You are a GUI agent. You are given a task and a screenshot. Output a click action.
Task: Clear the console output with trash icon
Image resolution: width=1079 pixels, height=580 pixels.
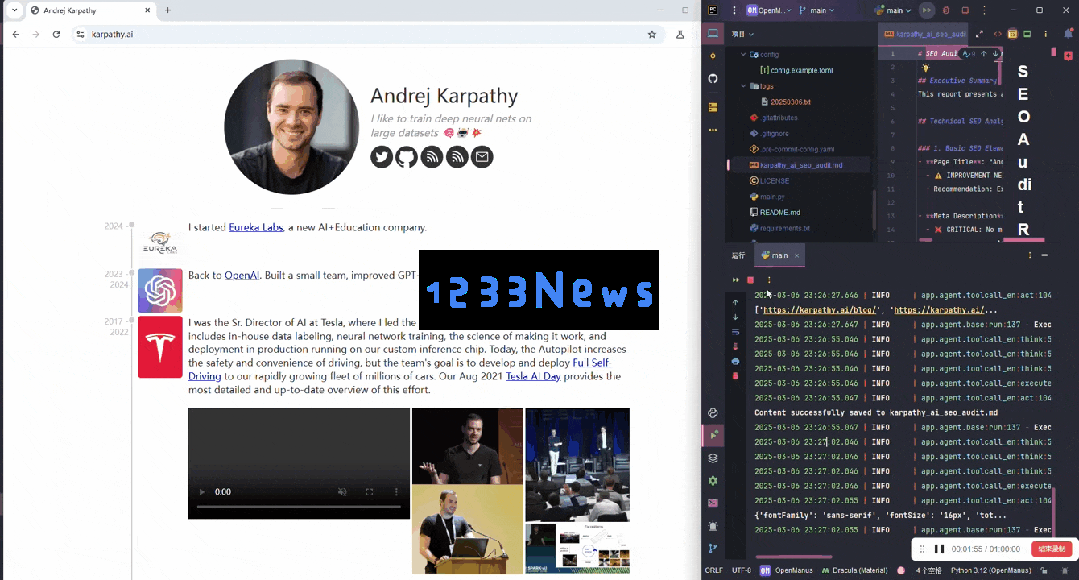click(736, 376)
